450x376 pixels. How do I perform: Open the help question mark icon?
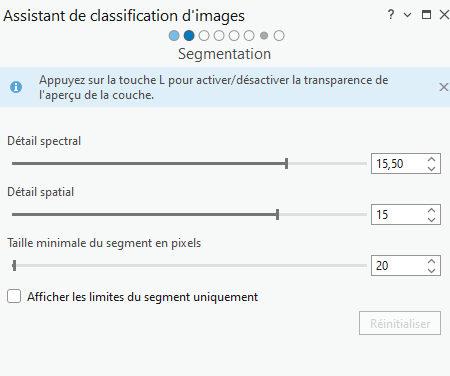[x=391, y=15]
